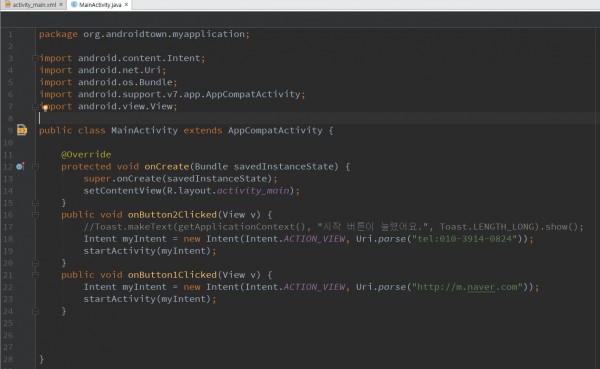This screenshot has width=600, height=369.
Task: Open the lightbulb intention on line 7
Action: click(x=45, y=108)
